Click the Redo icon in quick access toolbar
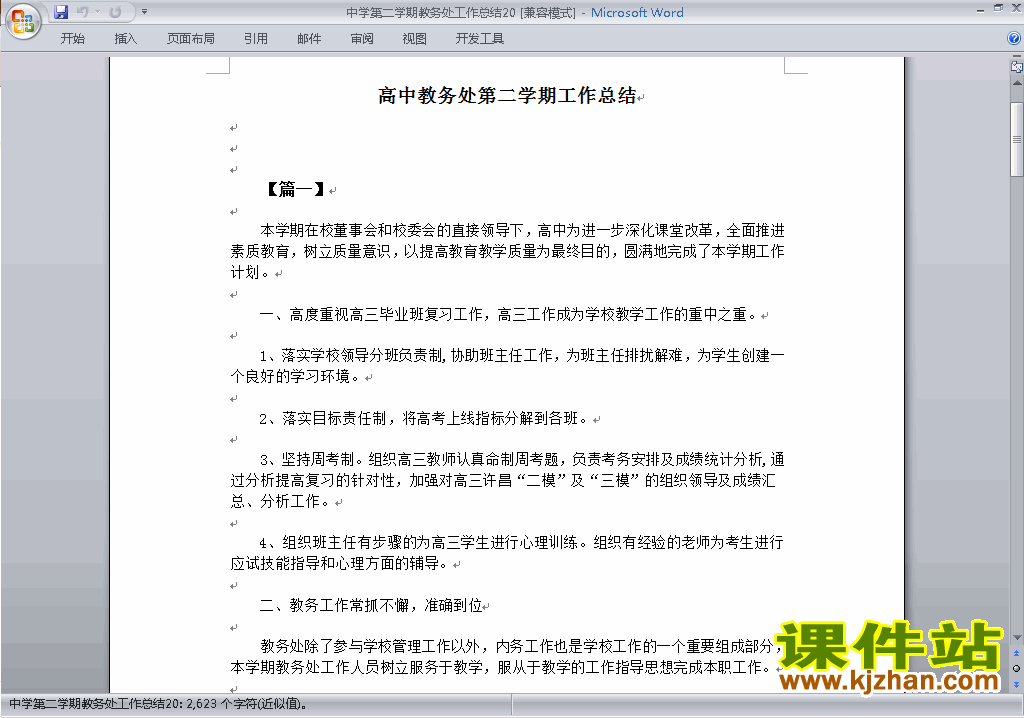Screen dimensions: 1024x718 pos(115,12)
